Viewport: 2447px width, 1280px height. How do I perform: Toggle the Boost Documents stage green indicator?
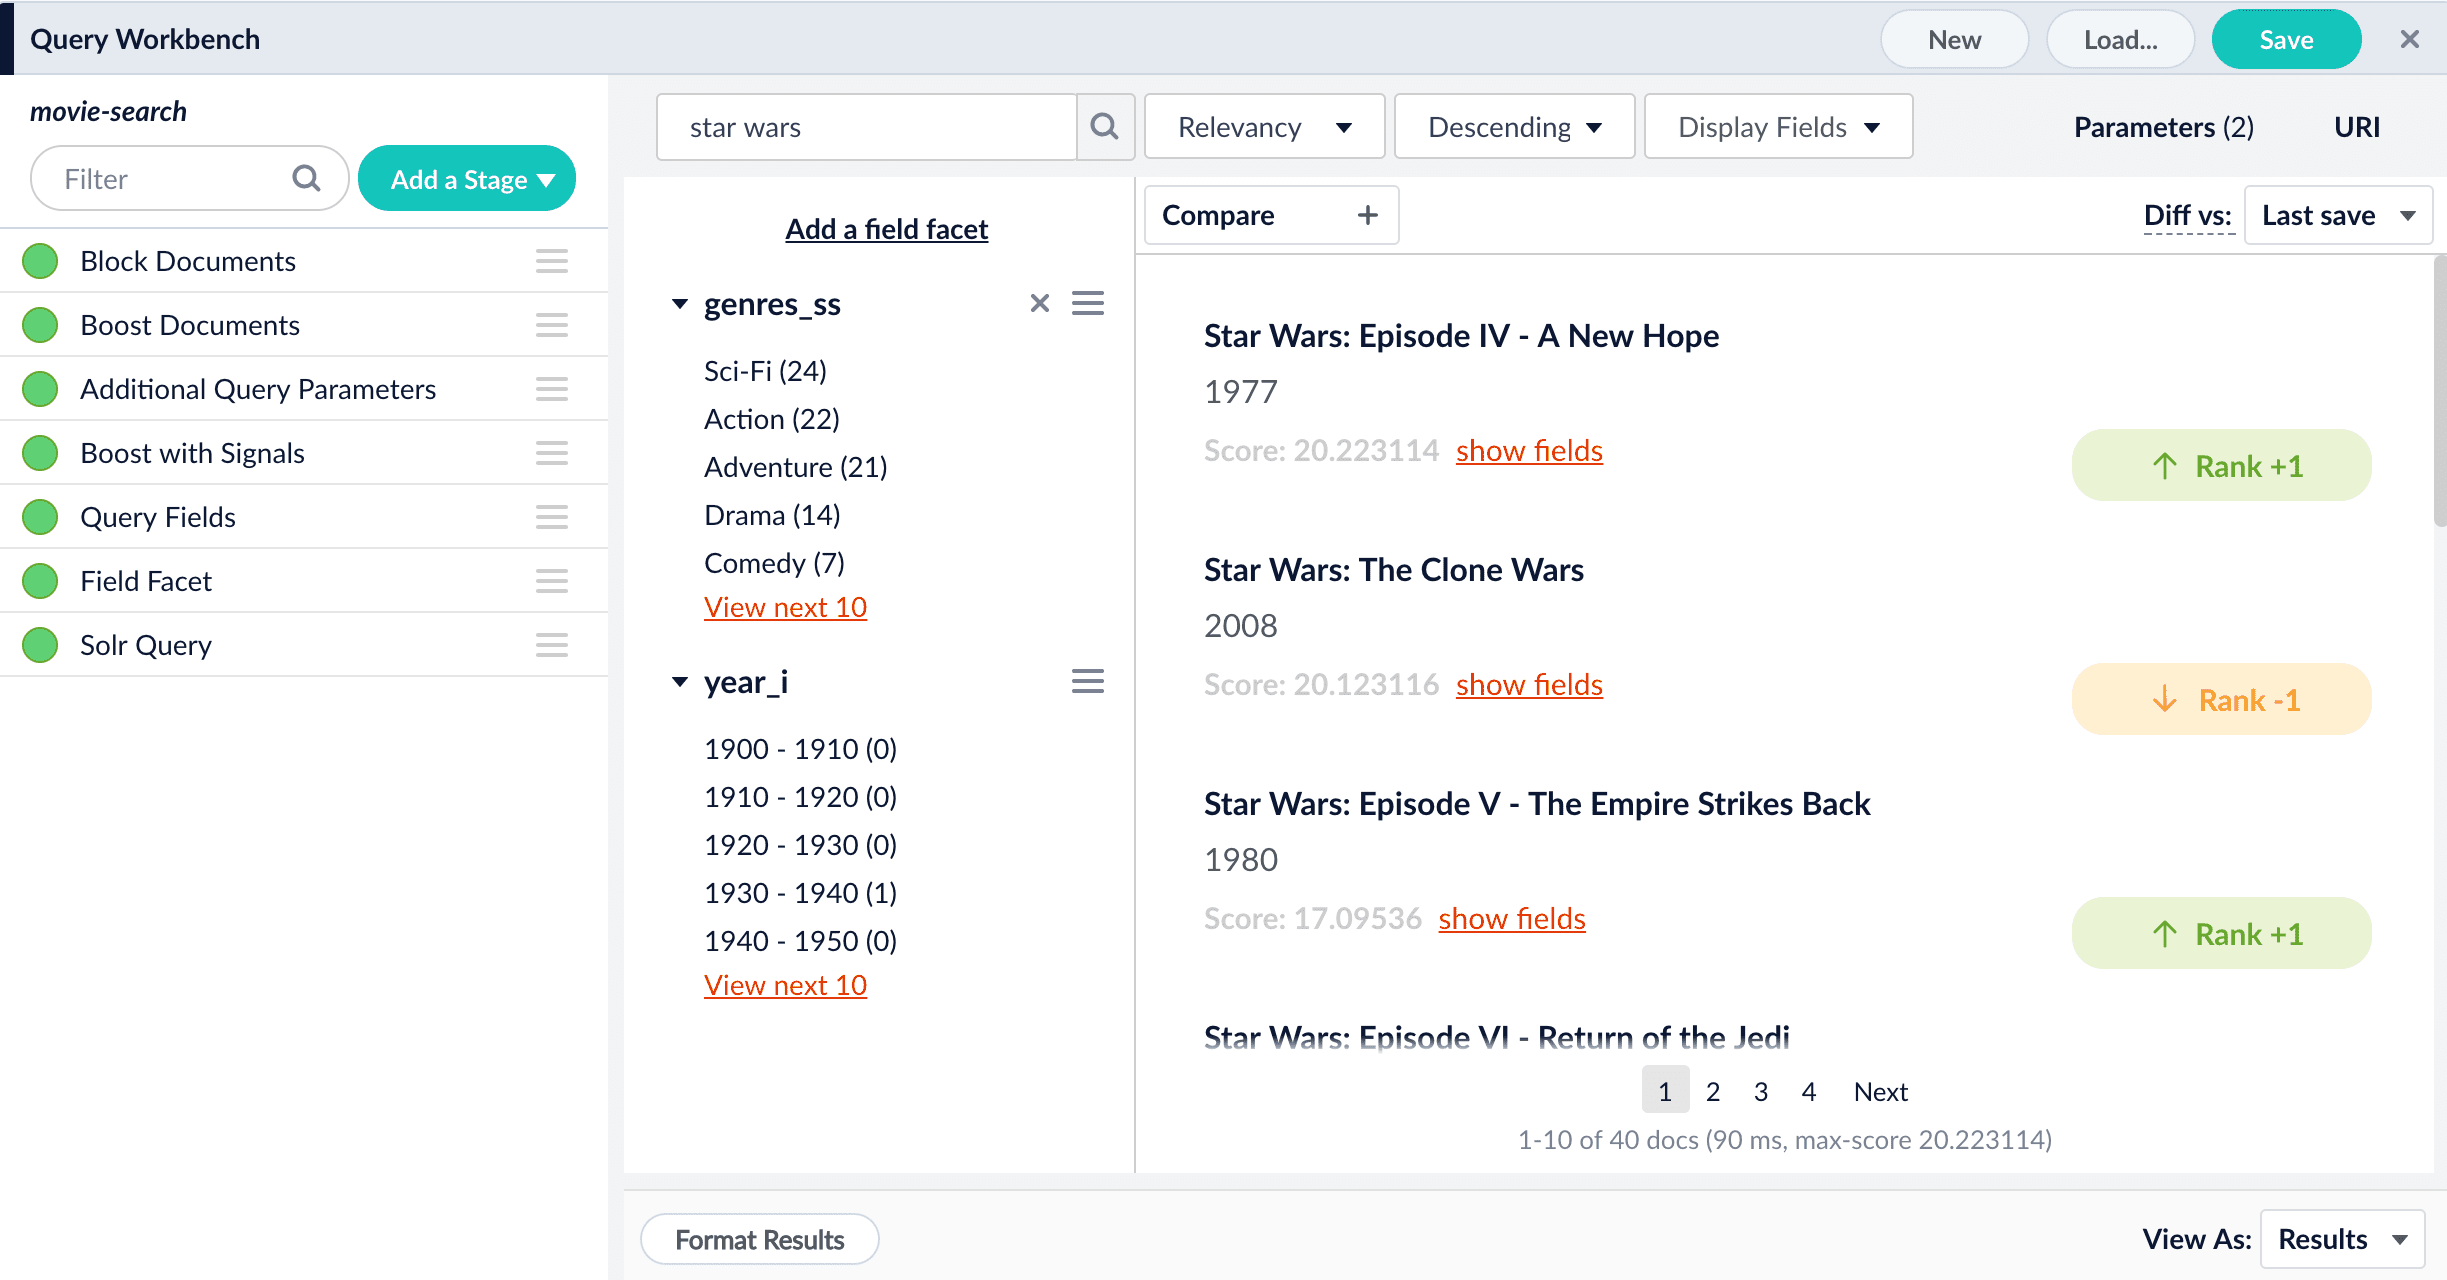click(x=40, y=325)
